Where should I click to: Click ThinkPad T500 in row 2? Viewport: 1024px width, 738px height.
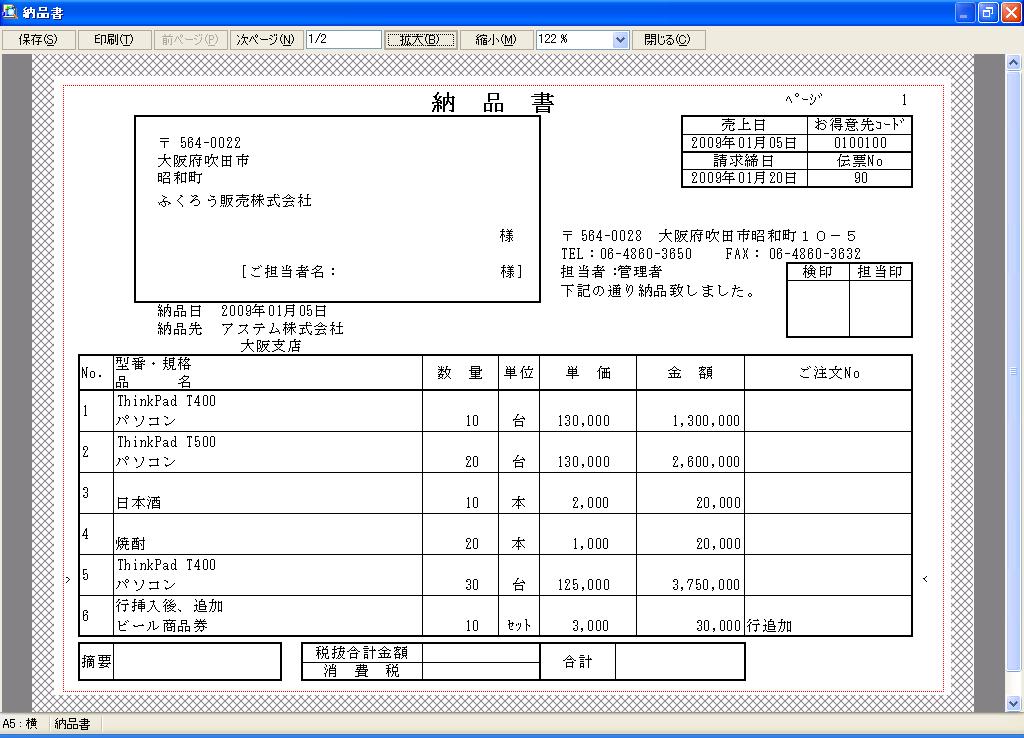coord(167,442)
